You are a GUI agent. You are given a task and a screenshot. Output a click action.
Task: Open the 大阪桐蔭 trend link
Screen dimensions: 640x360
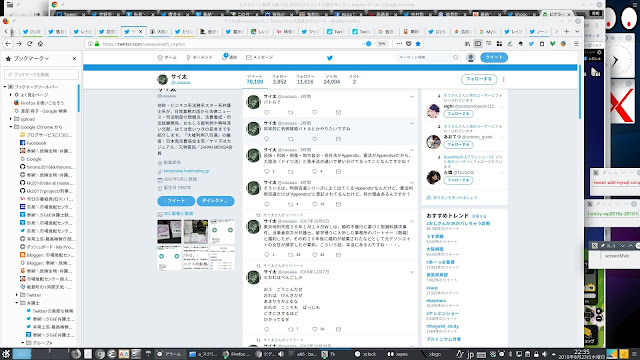435,249
